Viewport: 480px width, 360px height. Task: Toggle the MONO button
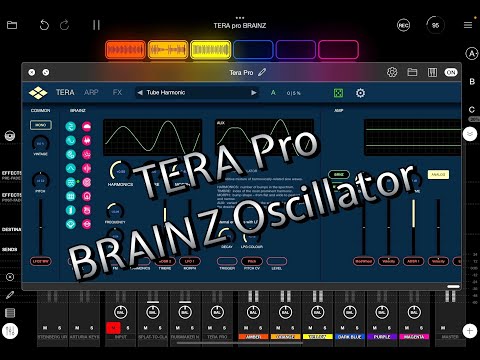(41, 125)
